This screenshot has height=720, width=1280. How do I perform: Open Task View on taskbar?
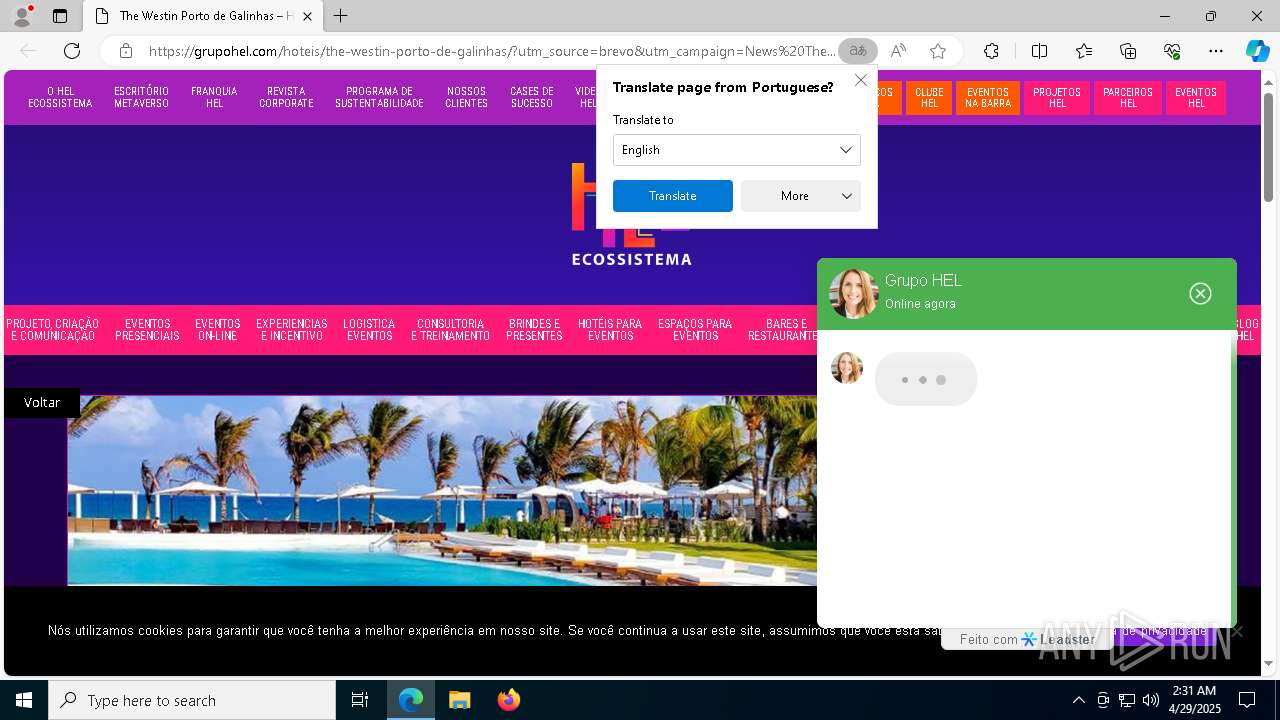coord(360,700)
